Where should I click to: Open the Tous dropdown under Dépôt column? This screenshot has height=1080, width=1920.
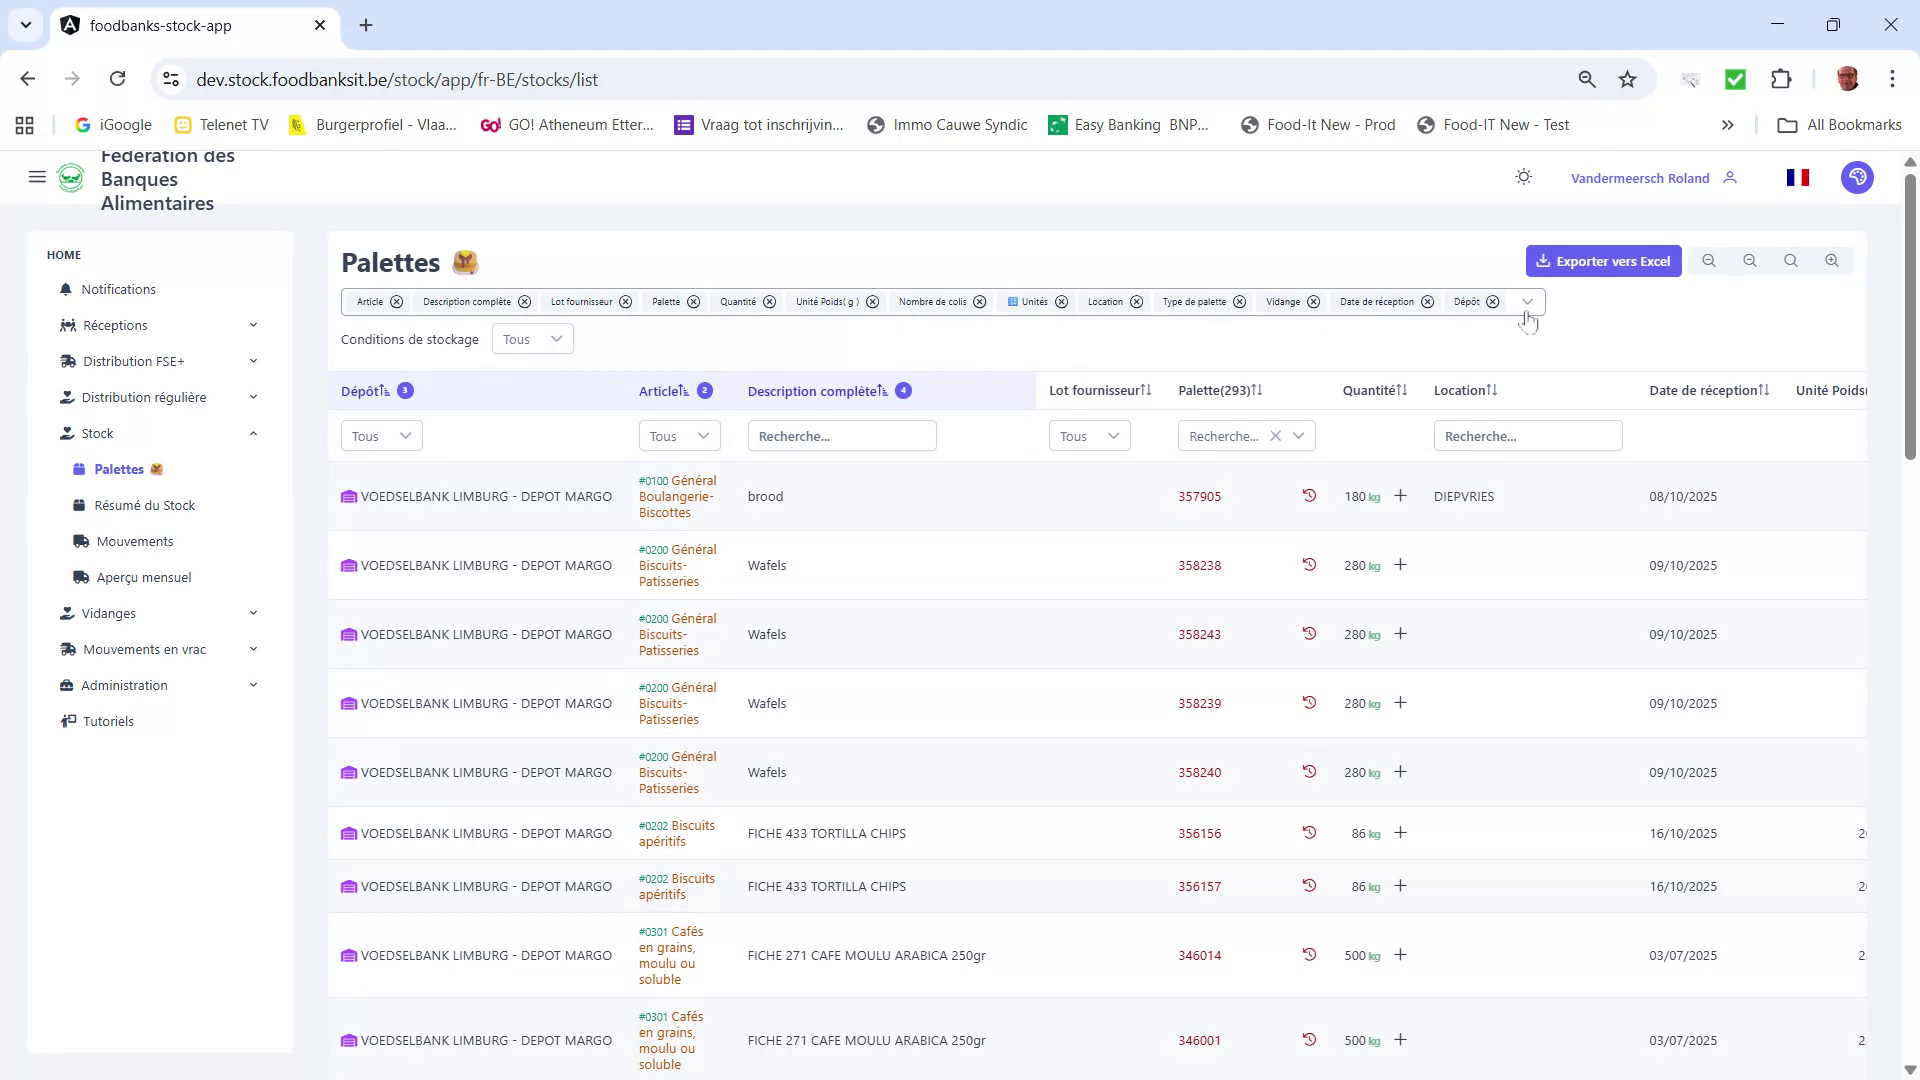click(x=380, y=435)
